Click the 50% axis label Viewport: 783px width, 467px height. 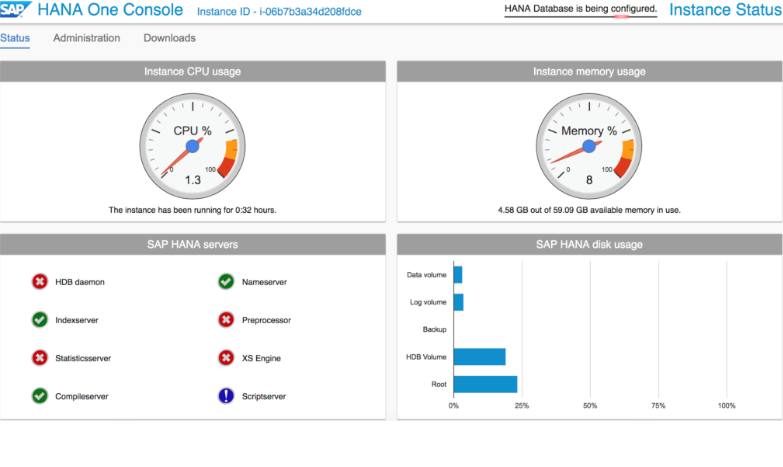[590, 406]
